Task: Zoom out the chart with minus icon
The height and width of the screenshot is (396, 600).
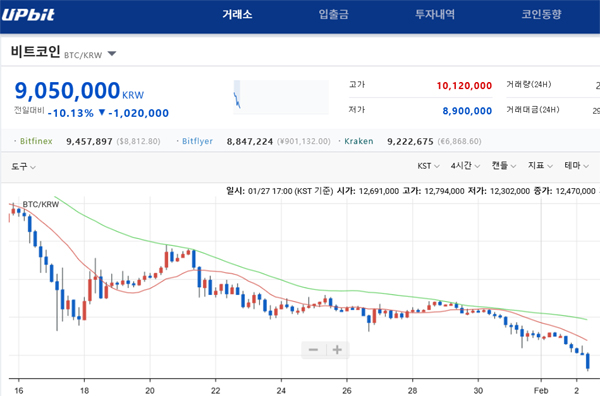Action: [x=313, y=350]
